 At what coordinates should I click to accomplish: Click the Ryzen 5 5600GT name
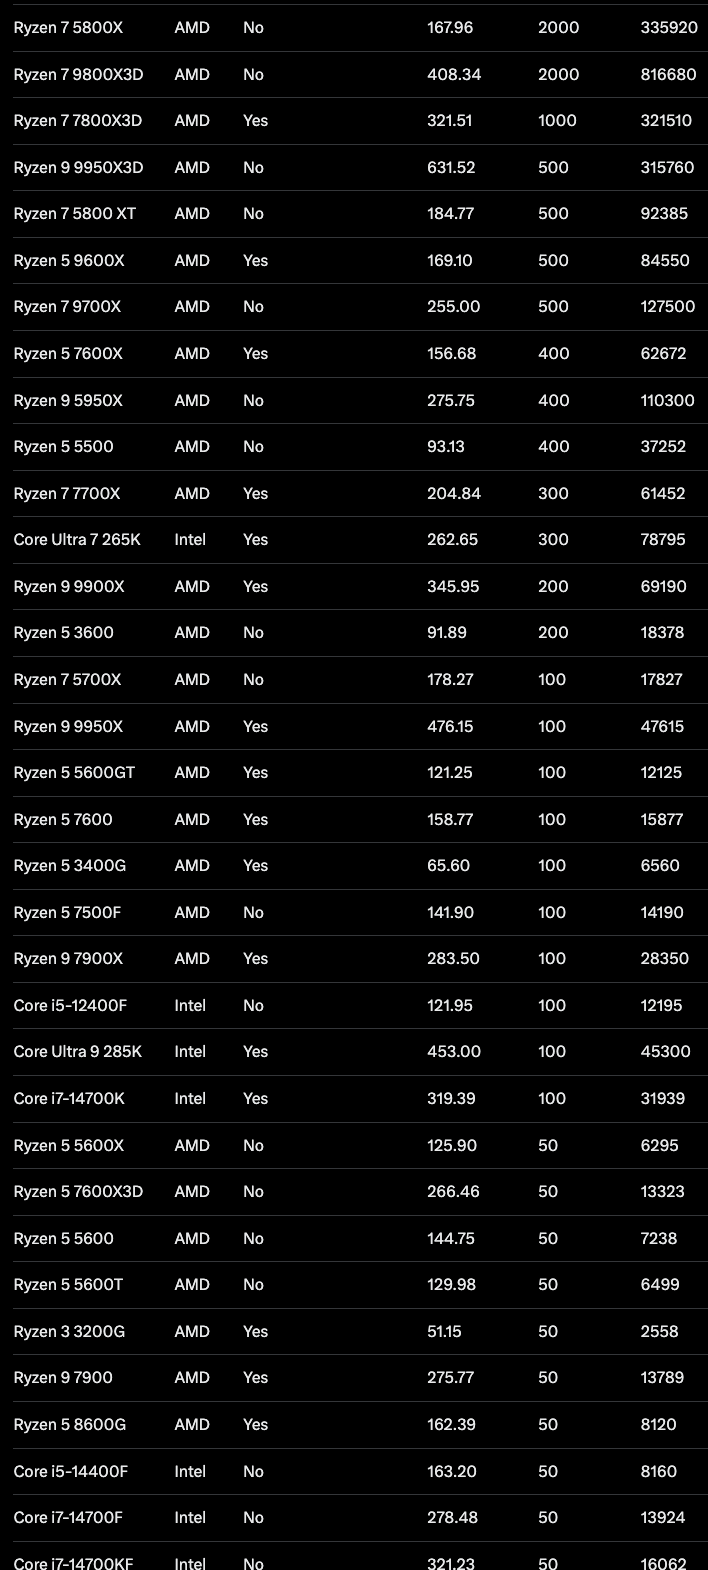(74, 773)
